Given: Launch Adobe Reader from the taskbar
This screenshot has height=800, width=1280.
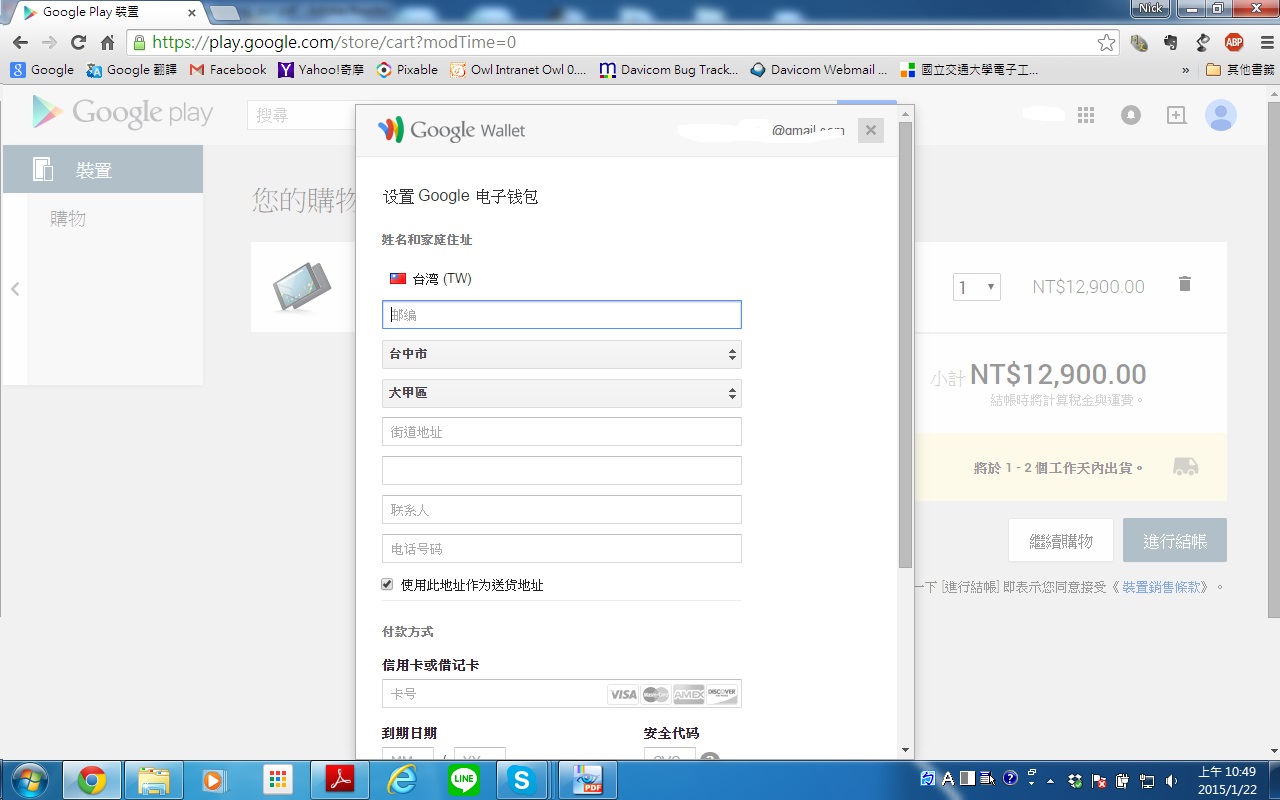Looking at the screenshot, I should pyautogui.click(x=339, y=780).
